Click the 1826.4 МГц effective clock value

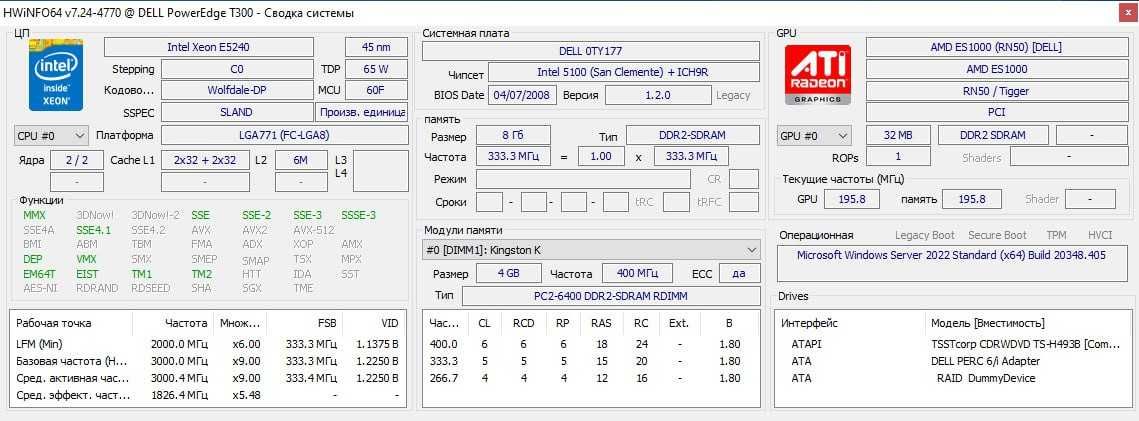pos(179,396)
